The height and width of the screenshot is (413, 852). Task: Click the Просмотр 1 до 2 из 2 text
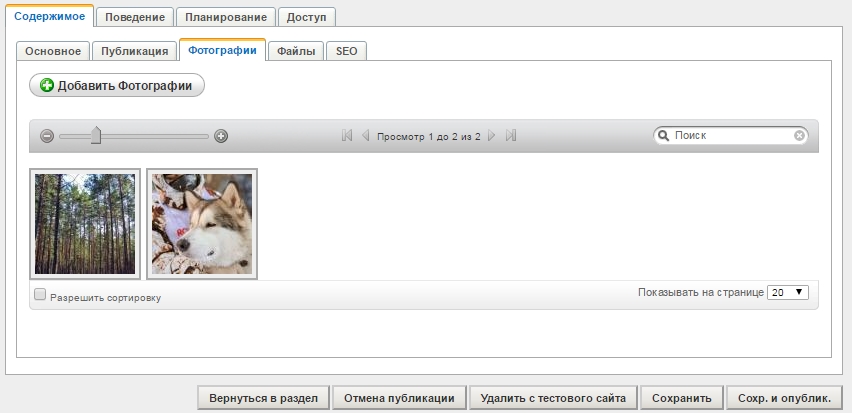click(429, 136)
